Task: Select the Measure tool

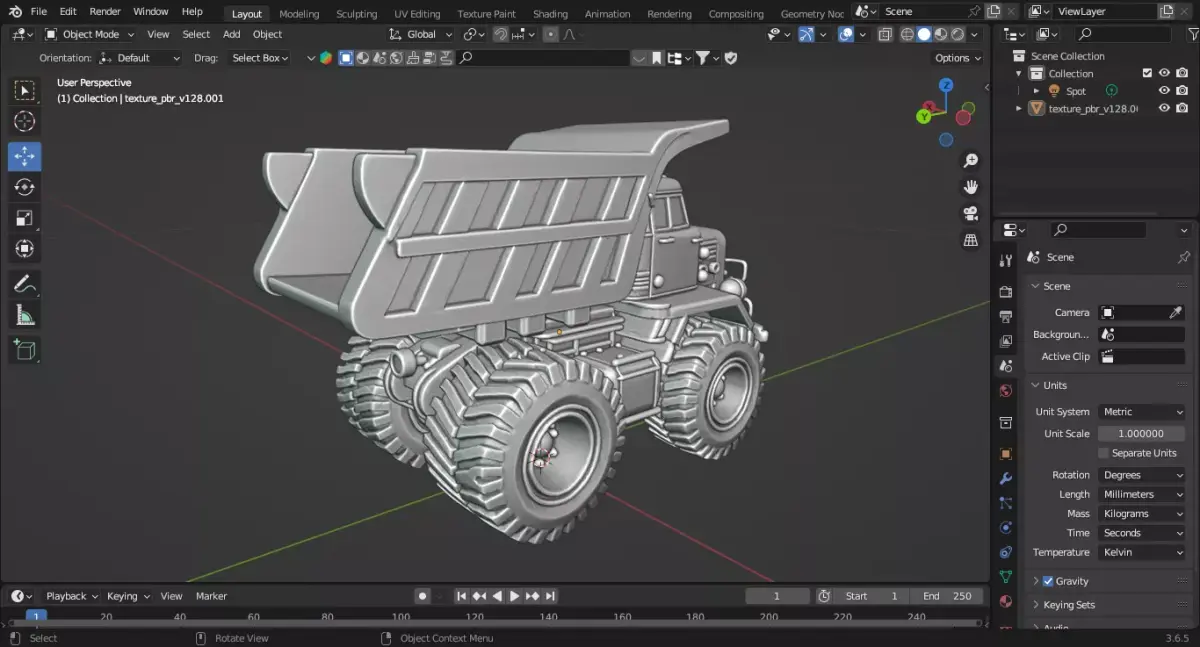Action: point(25,315)
